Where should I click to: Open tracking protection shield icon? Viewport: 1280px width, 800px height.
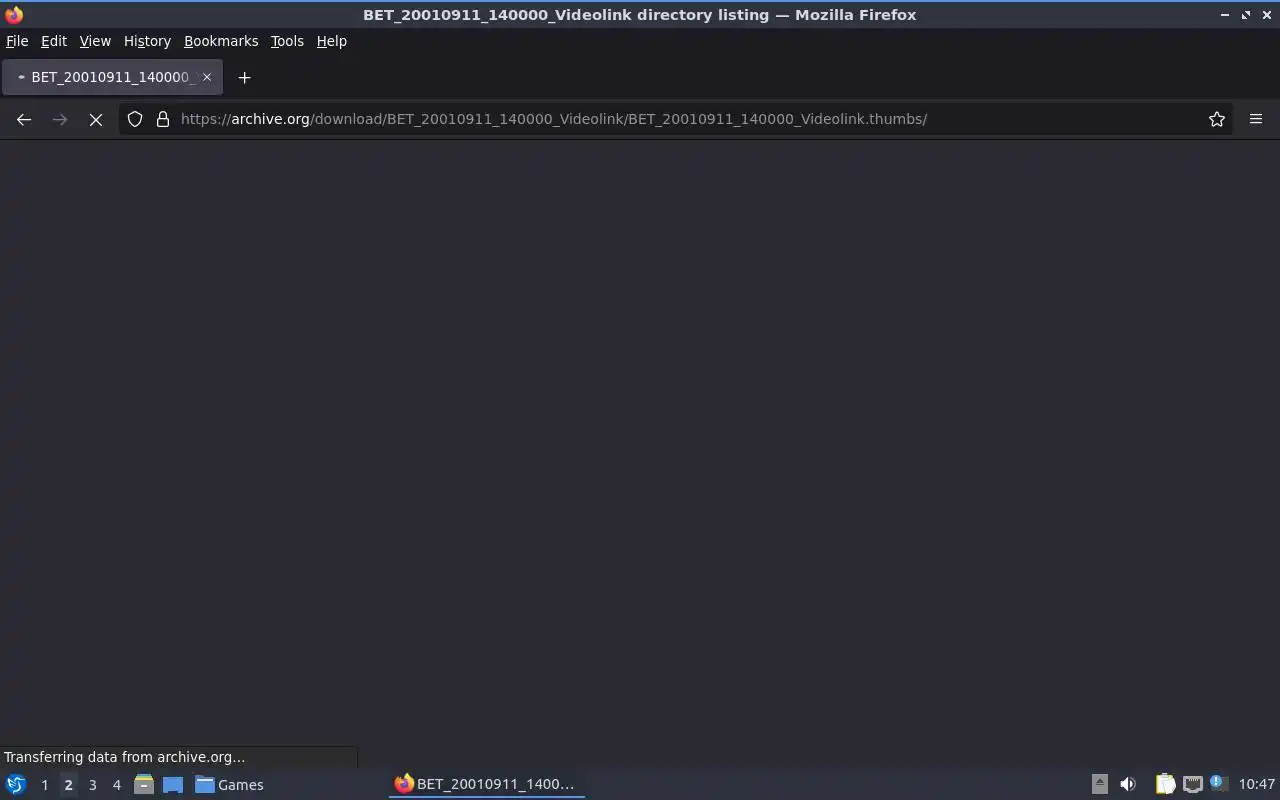click(x=135, y=119)
